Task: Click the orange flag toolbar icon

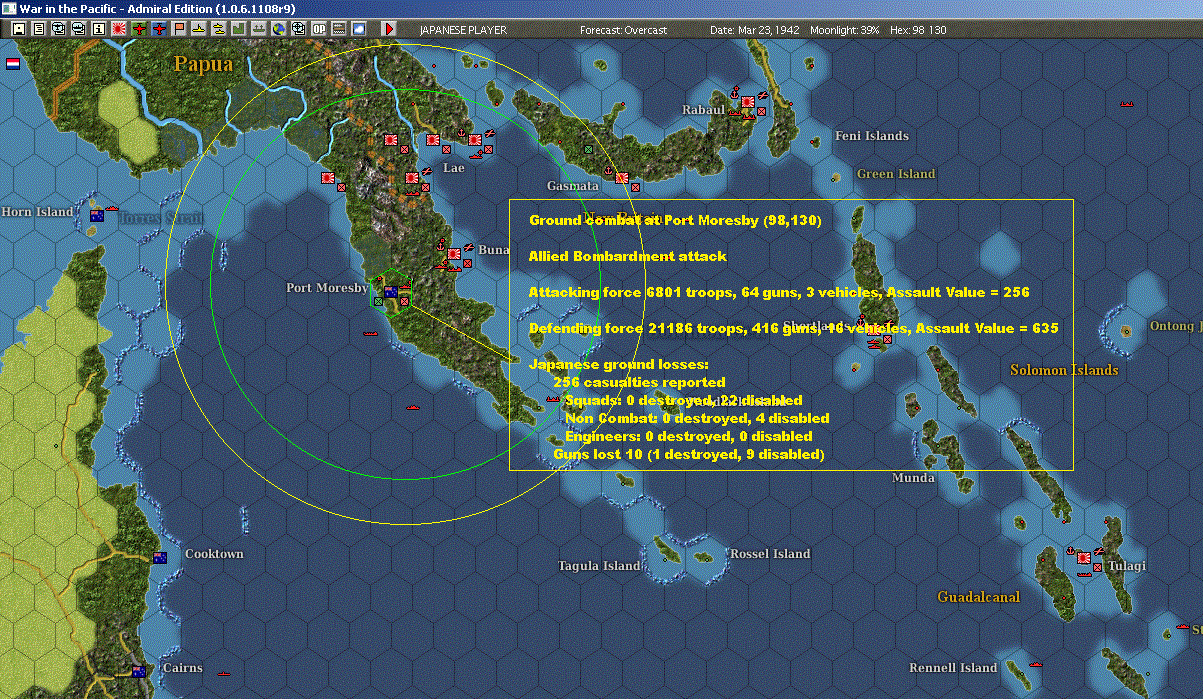Action: pos(178,29)
